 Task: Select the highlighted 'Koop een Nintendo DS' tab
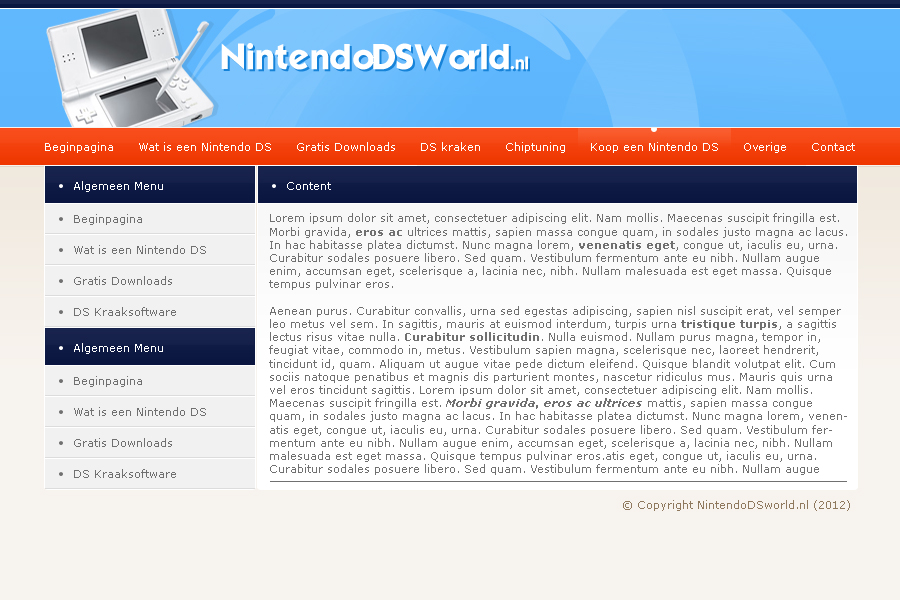click(x=654, y=147)
